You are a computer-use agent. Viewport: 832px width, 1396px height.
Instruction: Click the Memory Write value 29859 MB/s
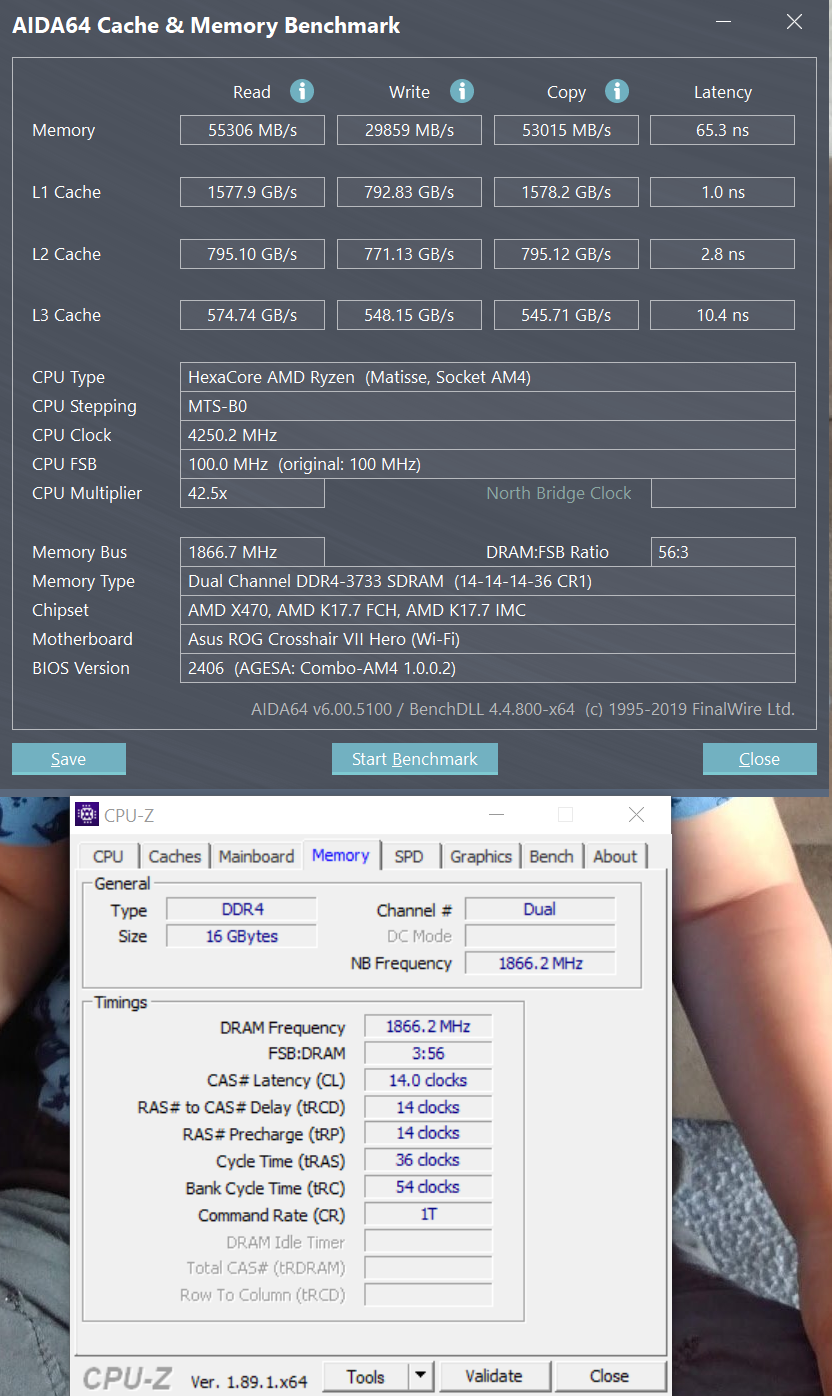point(409,130)
